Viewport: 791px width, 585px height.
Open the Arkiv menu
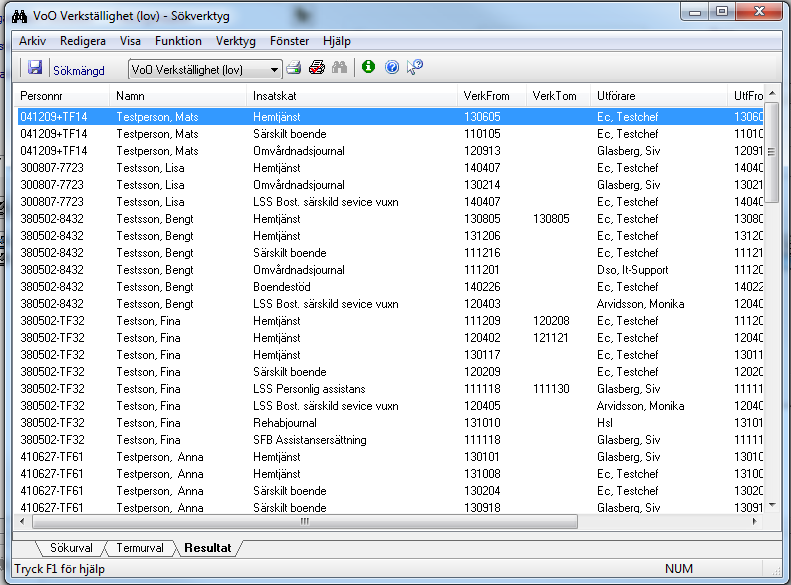32,41
